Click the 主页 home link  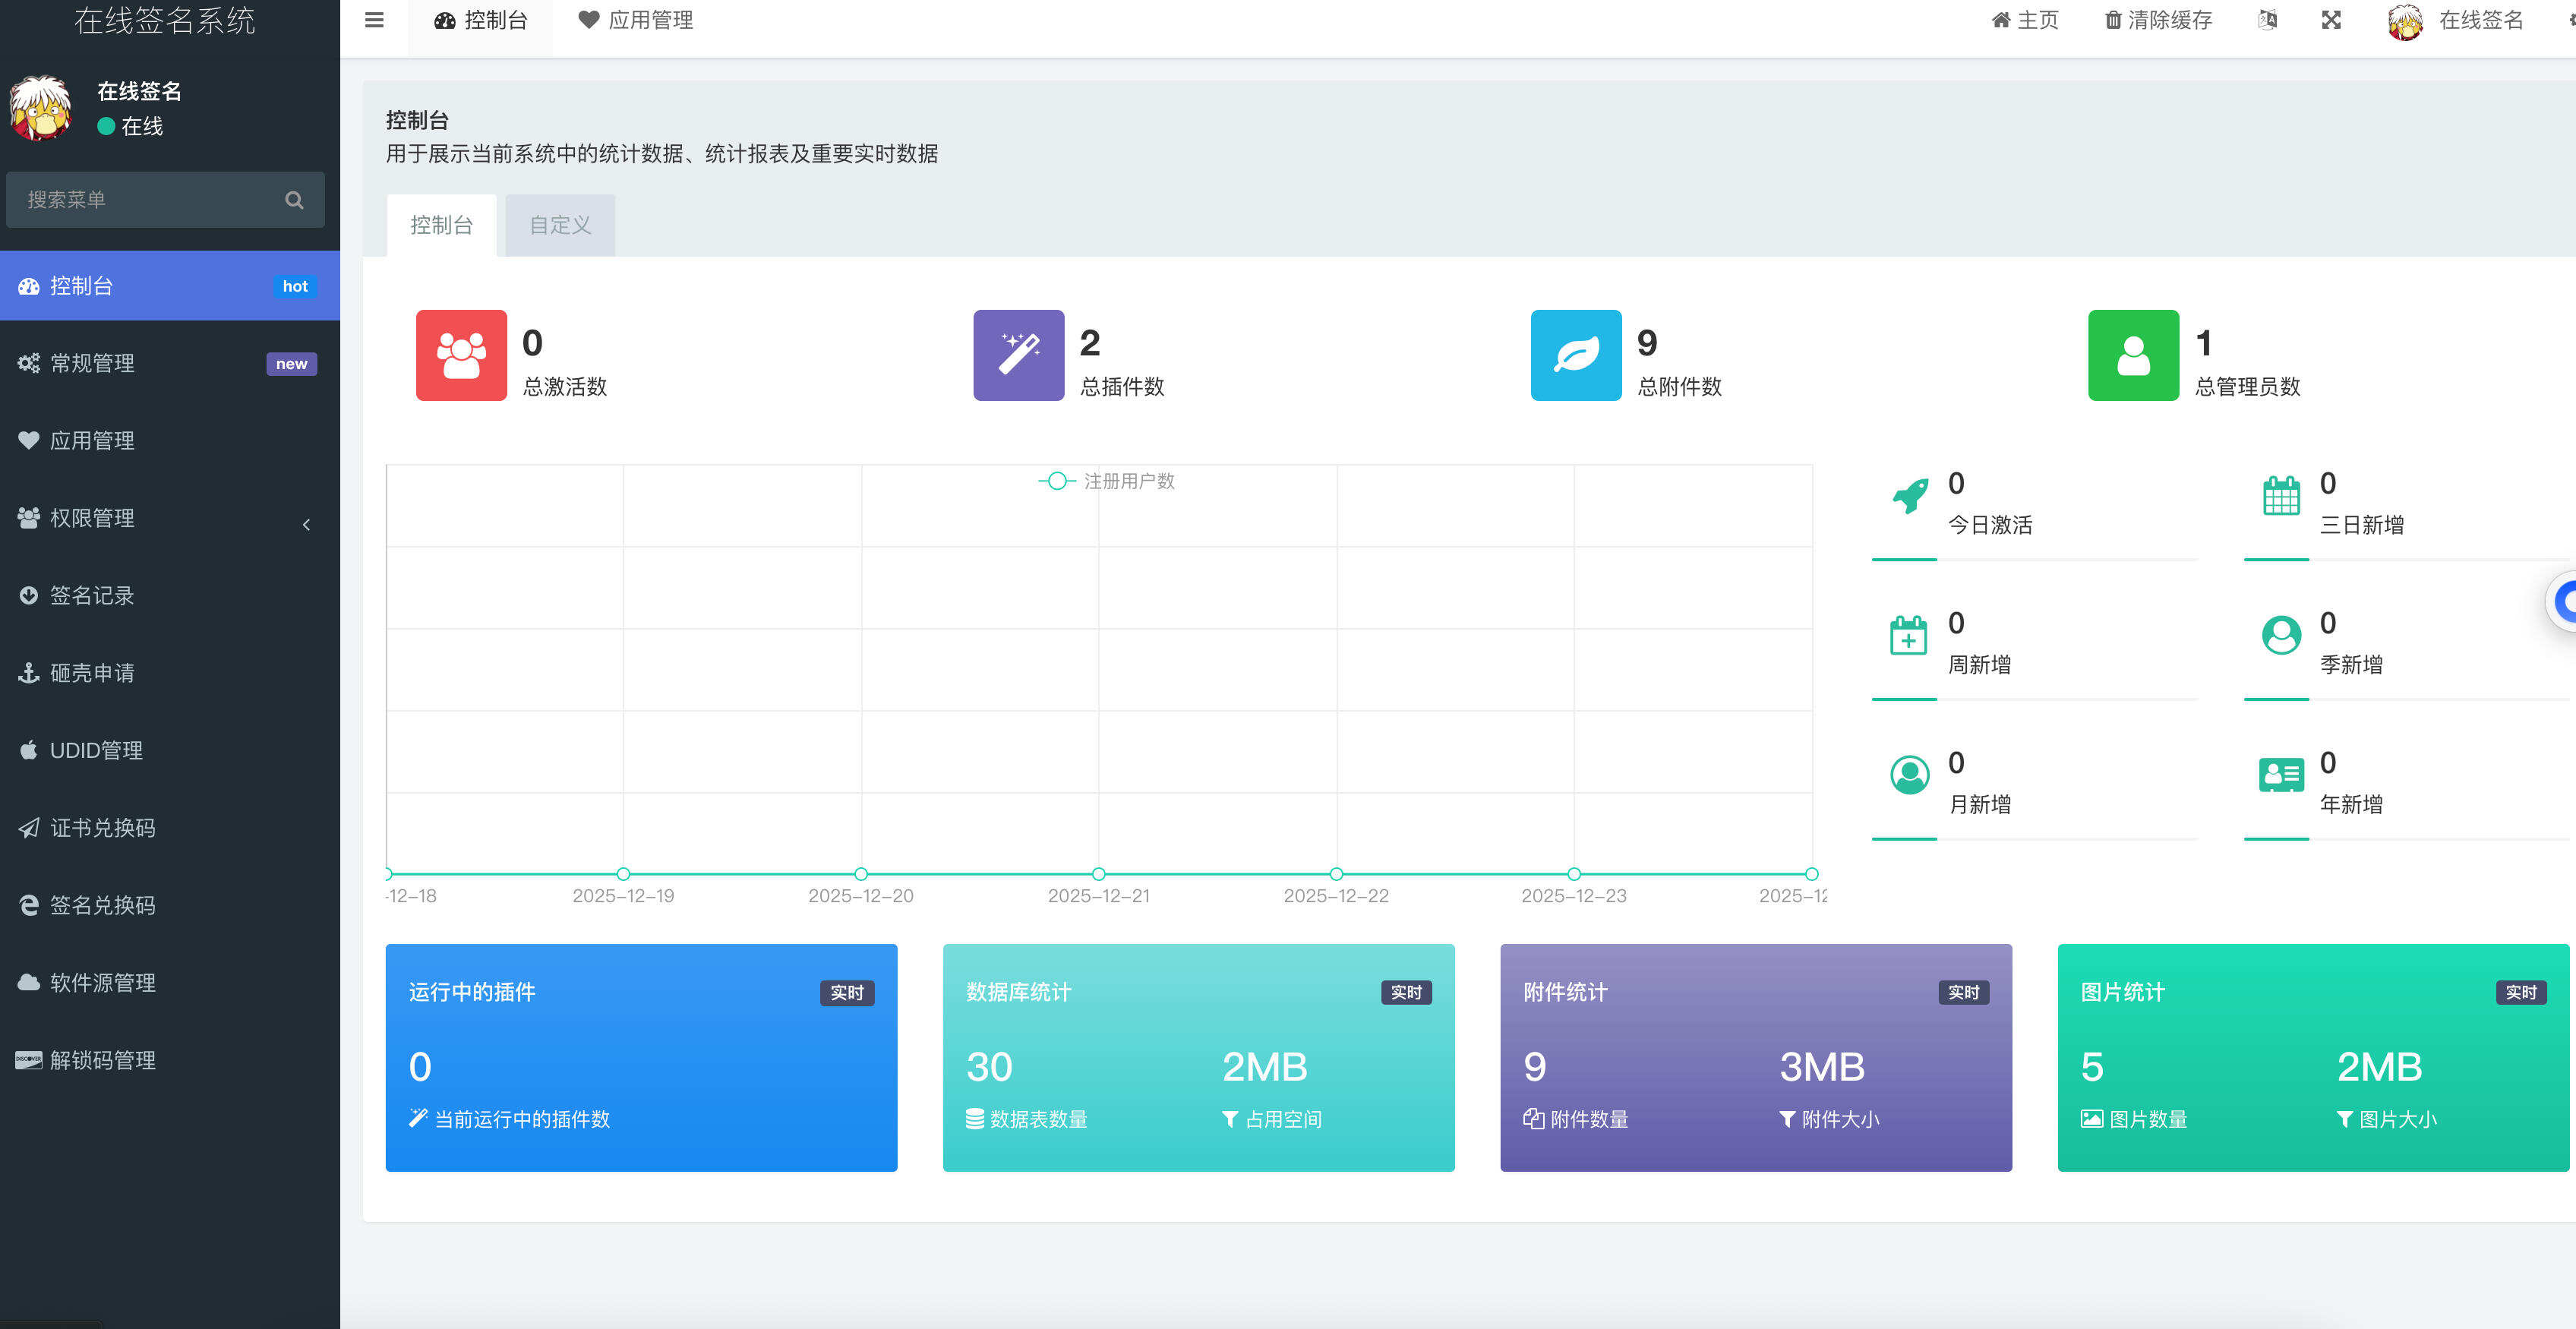[x=2025, y=20]
